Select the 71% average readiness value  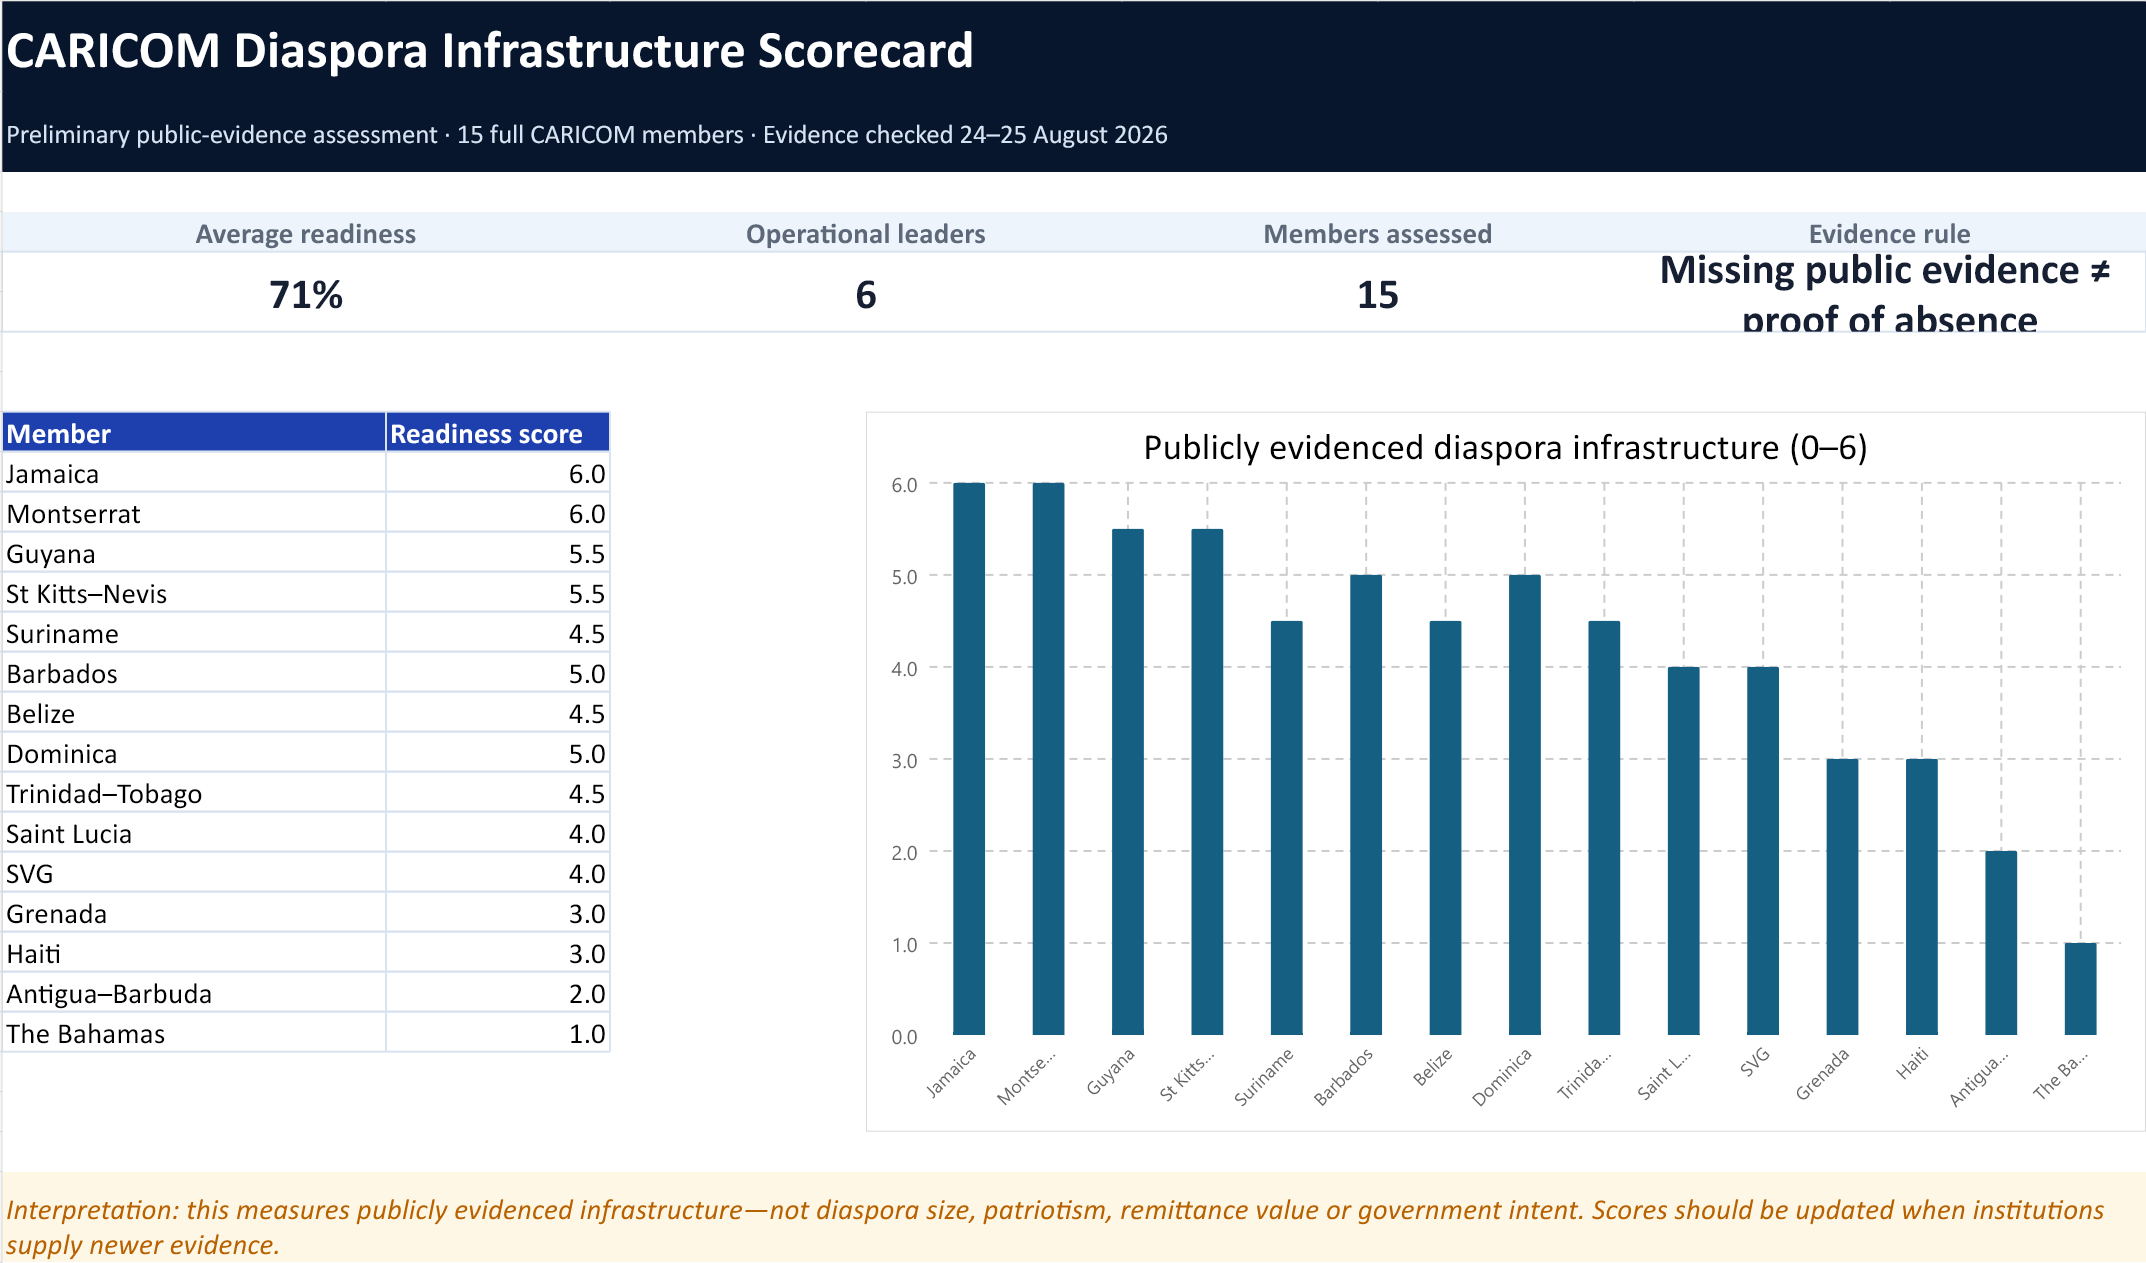pyautogui.click(x=306, y=295)
